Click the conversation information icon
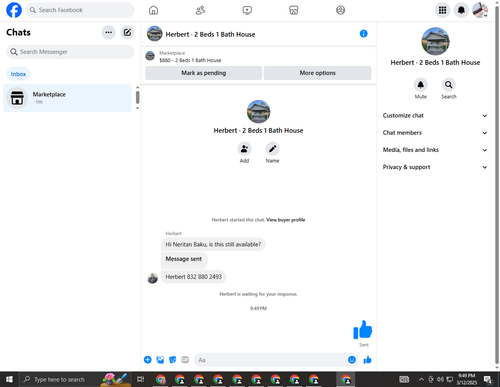Screen dimensions: 500x387 click(363, 34)
